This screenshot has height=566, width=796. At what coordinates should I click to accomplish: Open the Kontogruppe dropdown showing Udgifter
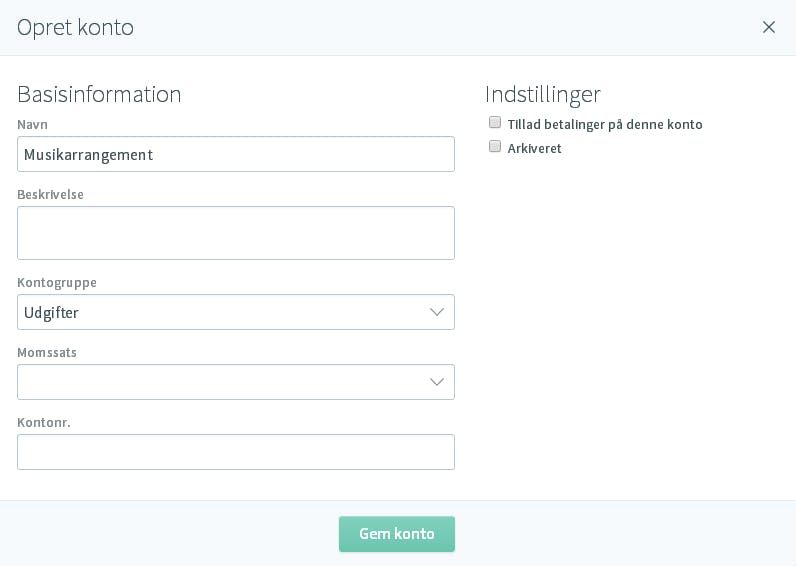click(x=236, y=312)
